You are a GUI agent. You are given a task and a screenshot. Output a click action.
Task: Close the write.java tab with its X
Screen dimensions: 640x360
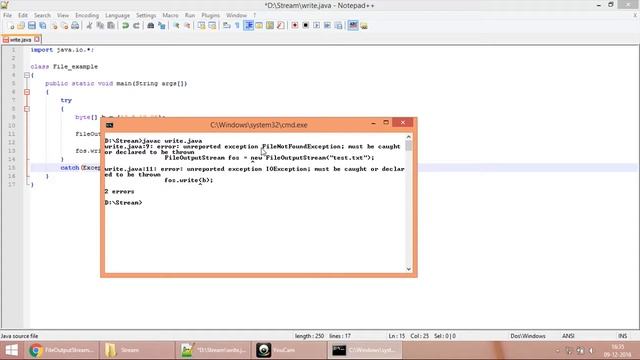pyautogui.click(x=37, y=40)
